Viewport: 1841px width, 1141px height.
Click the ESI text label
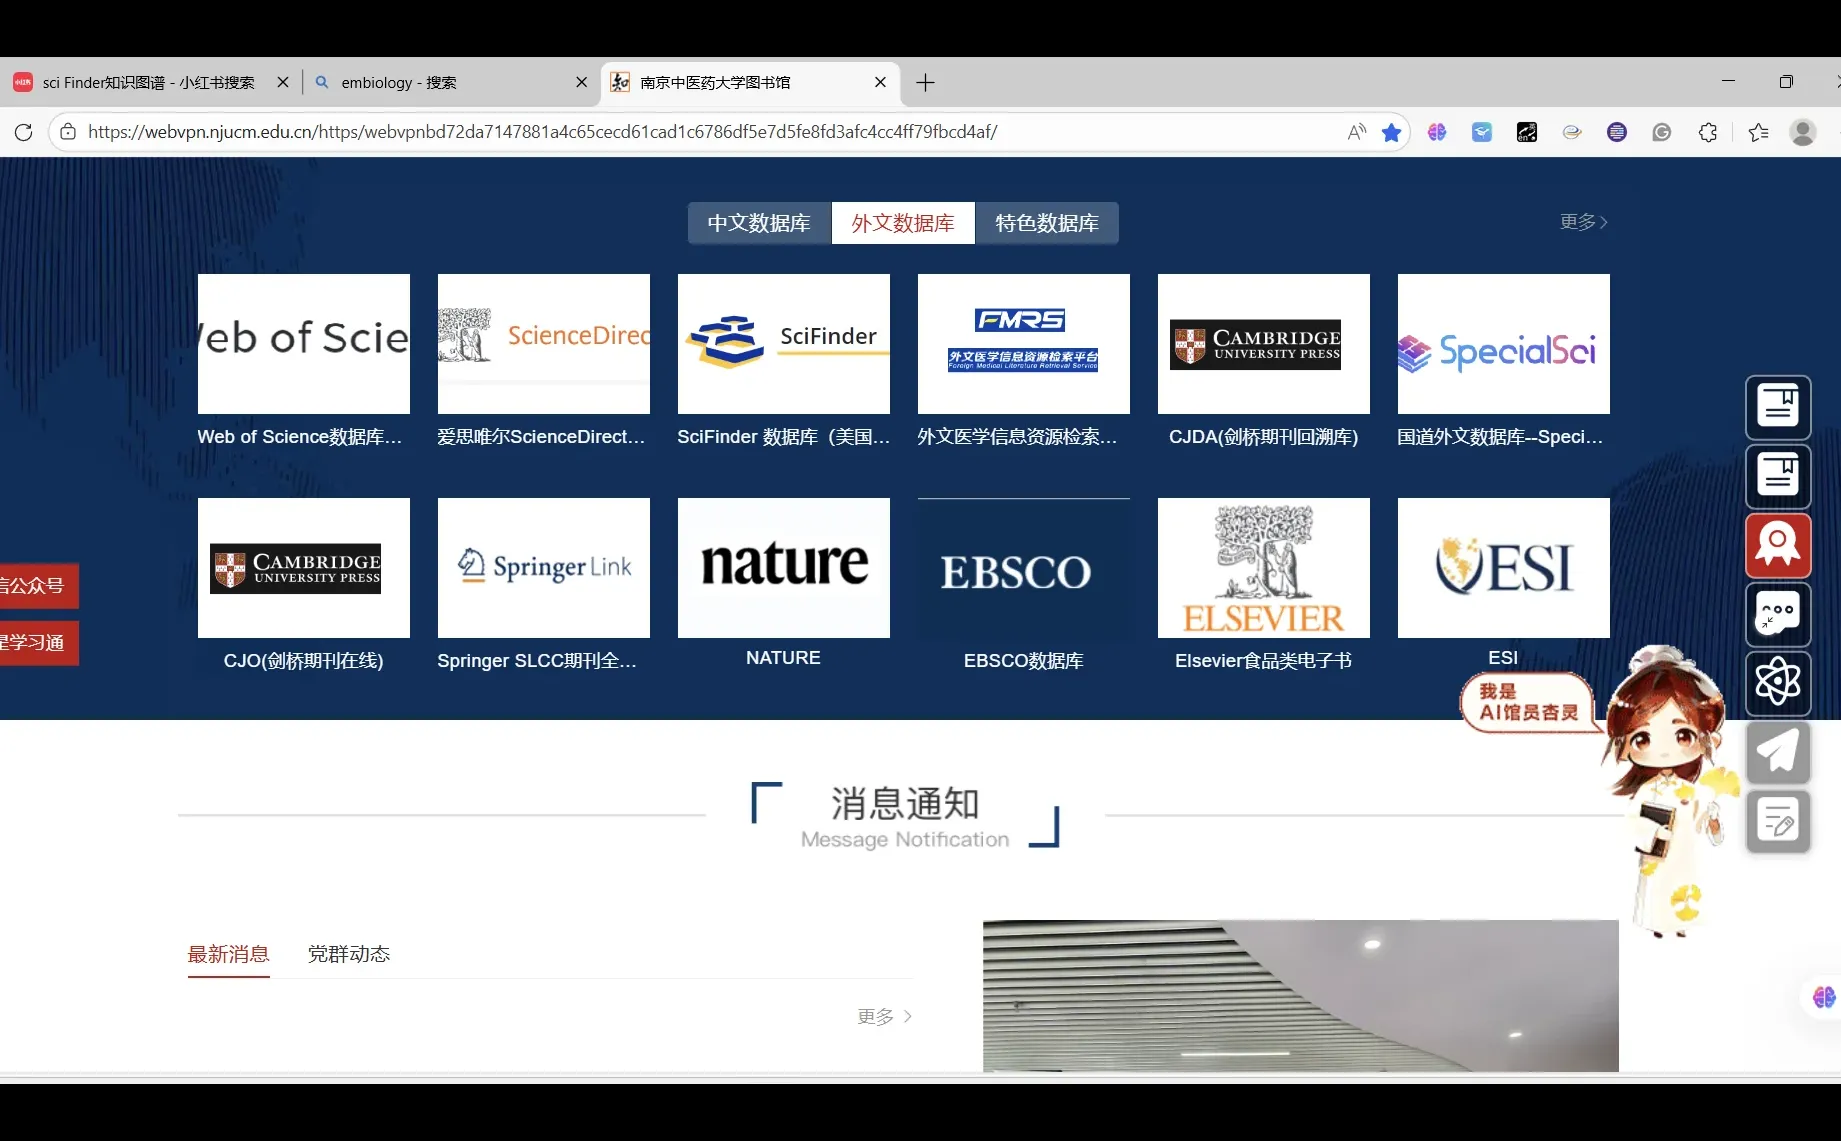pos(1503,658)
